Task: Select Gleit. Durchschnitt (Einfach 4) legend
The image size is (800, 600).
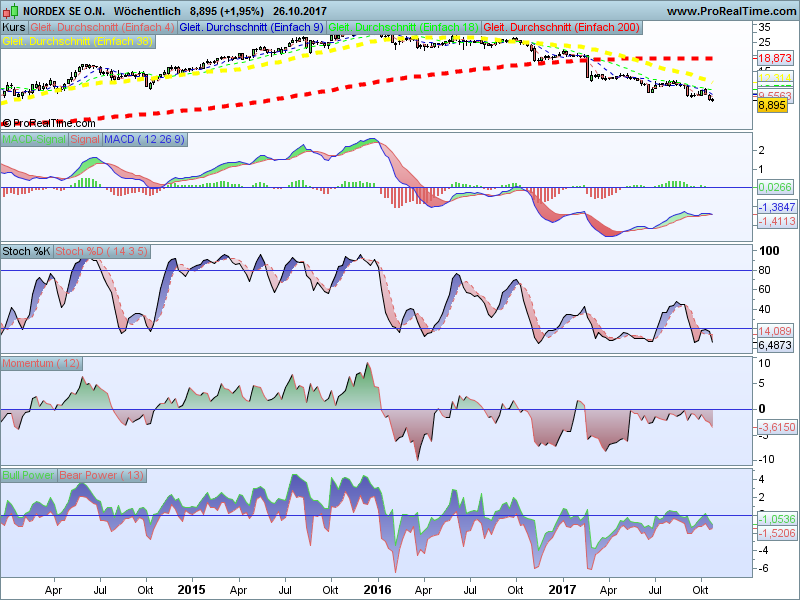Action: click(x=102, y=28)
